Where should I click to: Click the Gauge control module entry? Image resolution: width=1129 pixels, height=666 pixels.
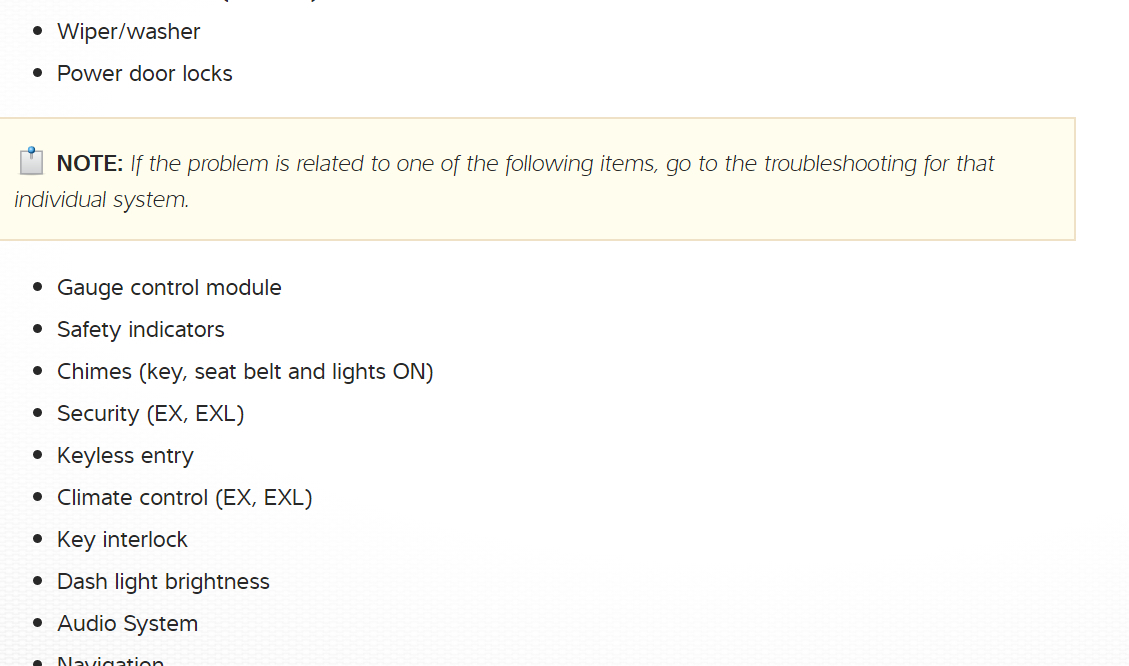[169, 288]
